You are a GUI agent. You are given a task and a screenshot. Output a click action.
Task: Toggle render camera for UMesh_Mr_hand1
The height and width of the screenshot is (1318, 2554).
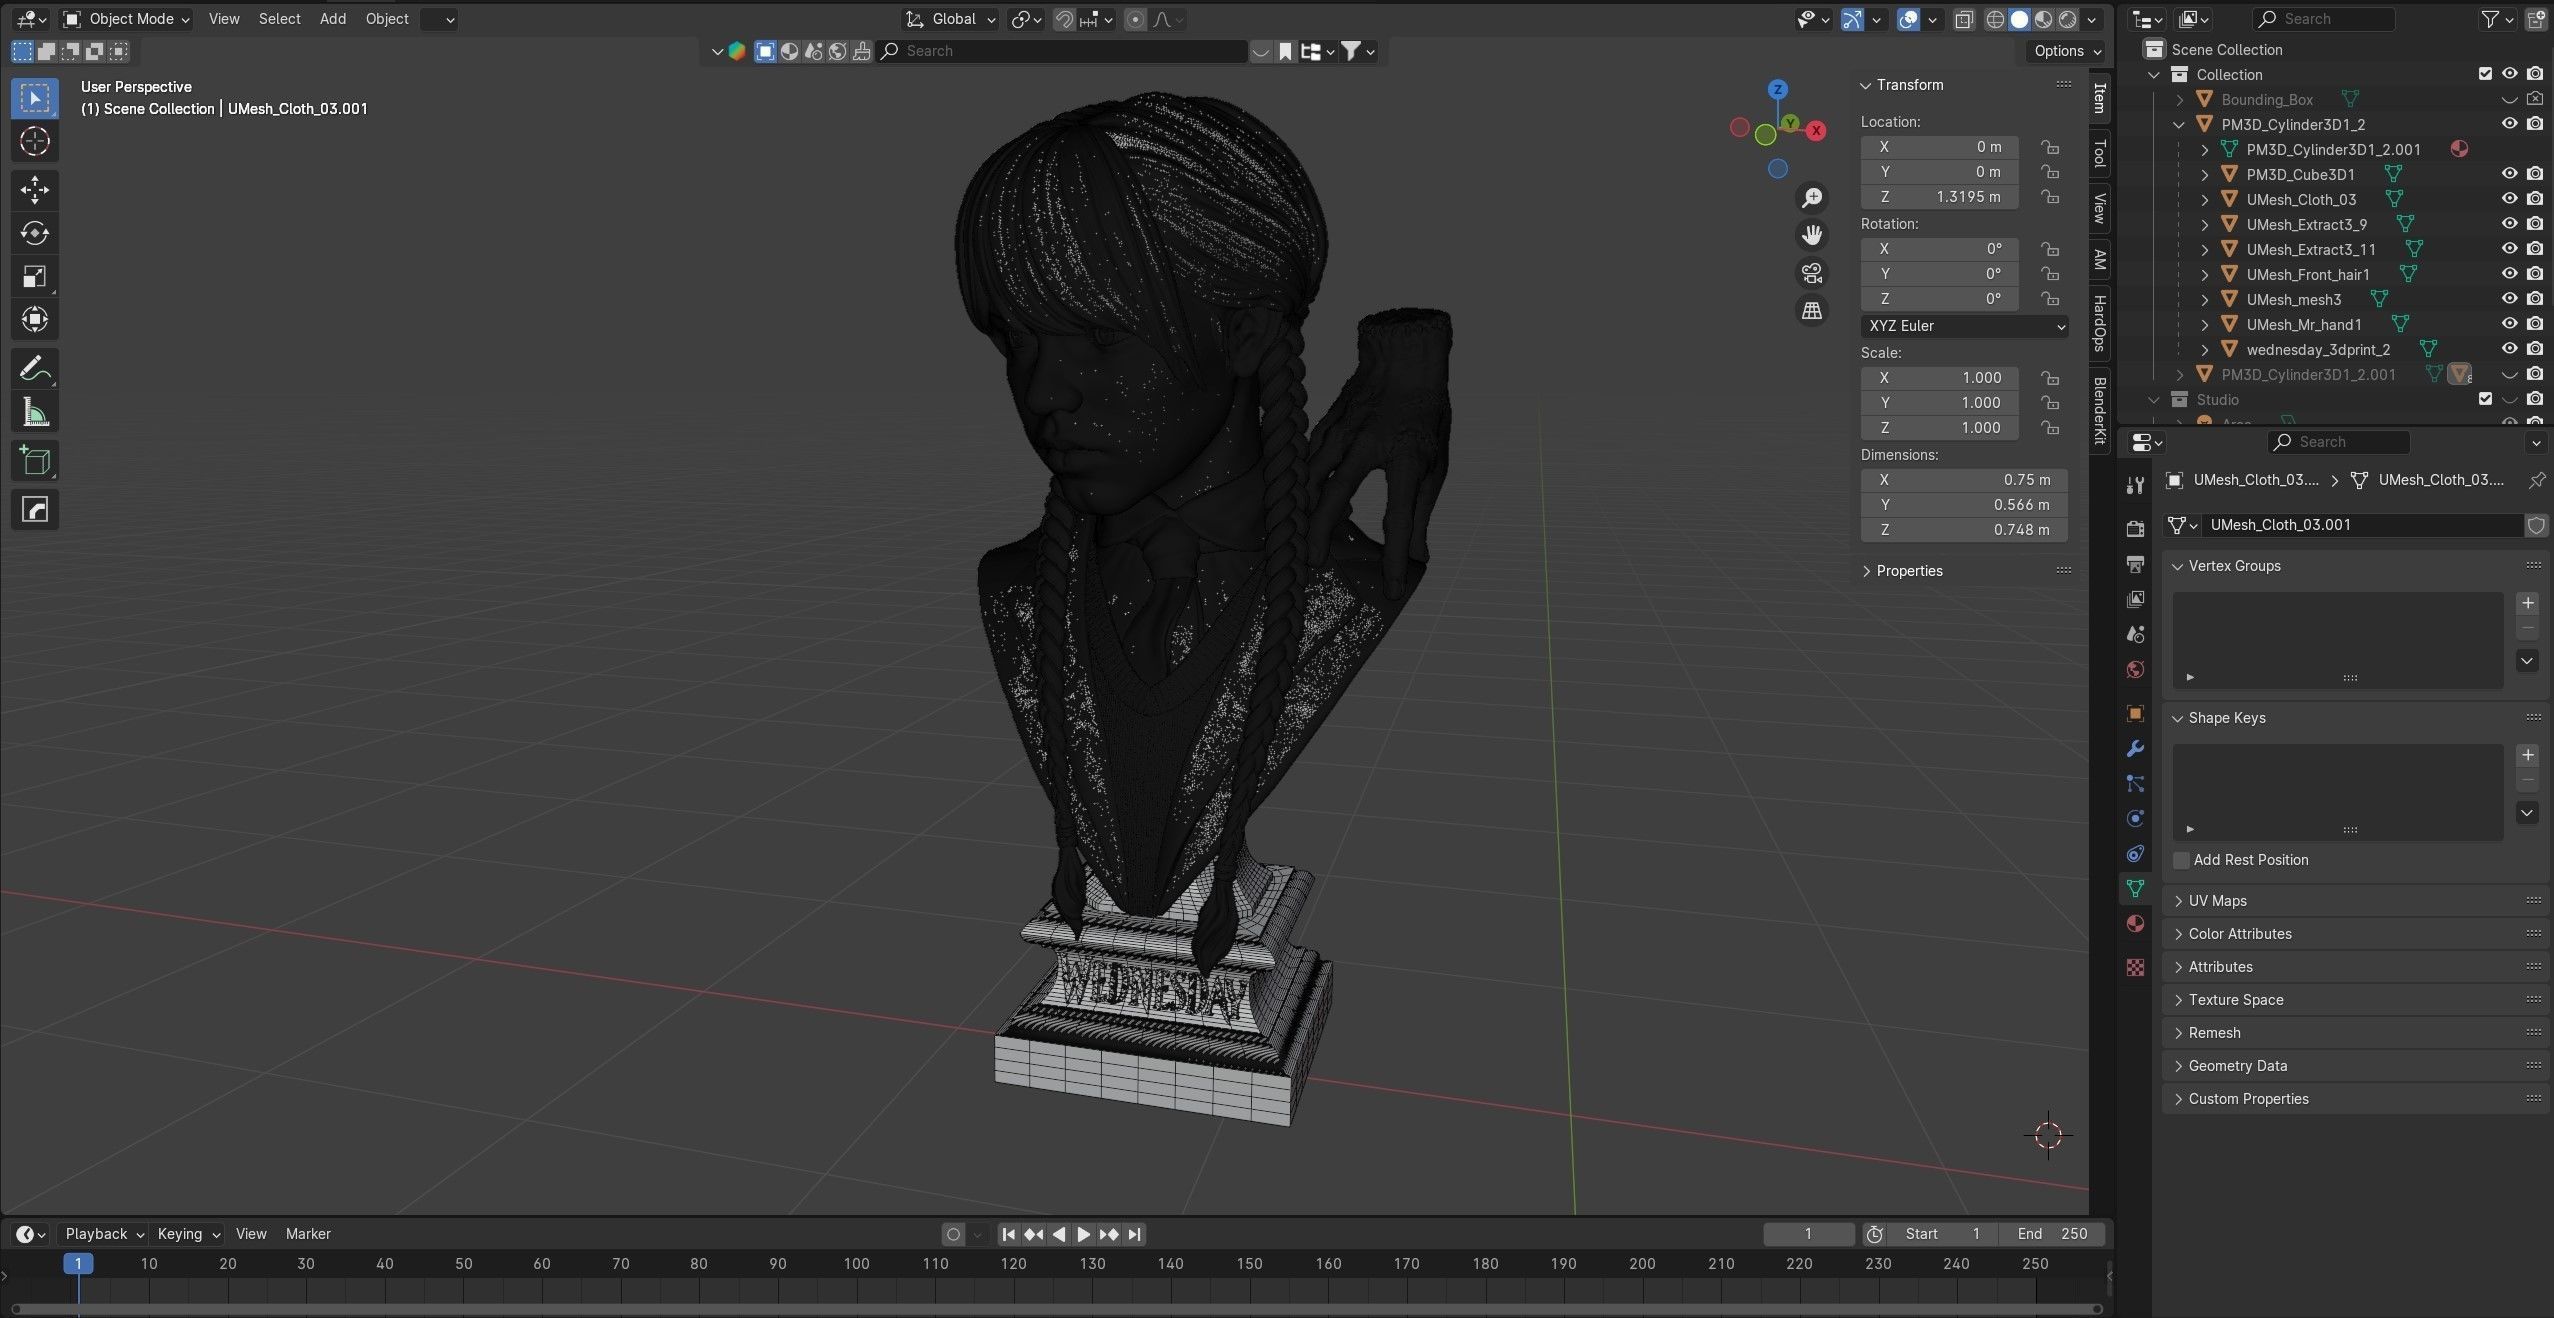click(2535, 324)
